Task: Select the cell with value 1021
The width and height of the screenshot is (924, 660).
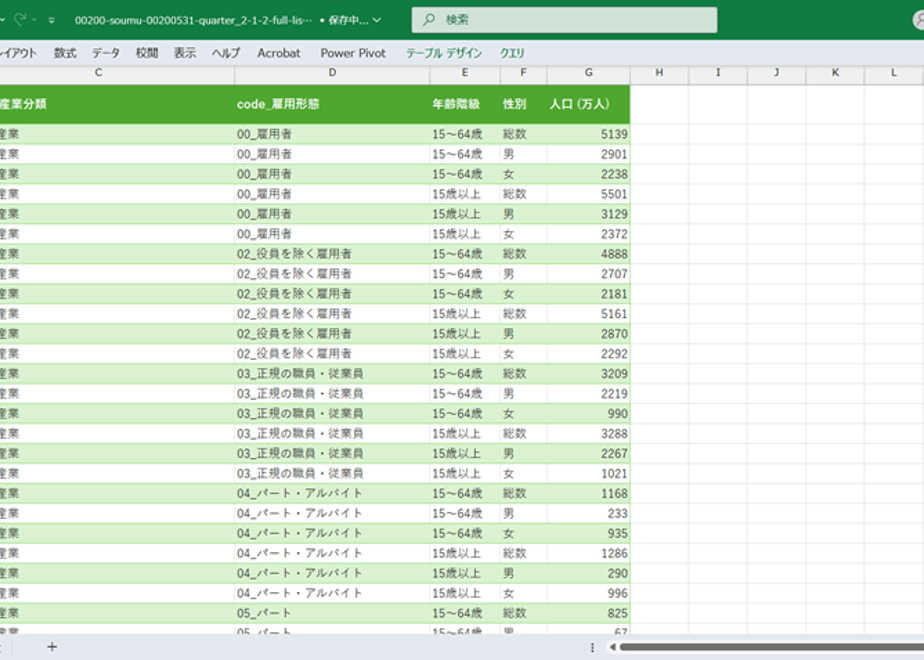Action: pyautogui.click(x=589, y=473)
